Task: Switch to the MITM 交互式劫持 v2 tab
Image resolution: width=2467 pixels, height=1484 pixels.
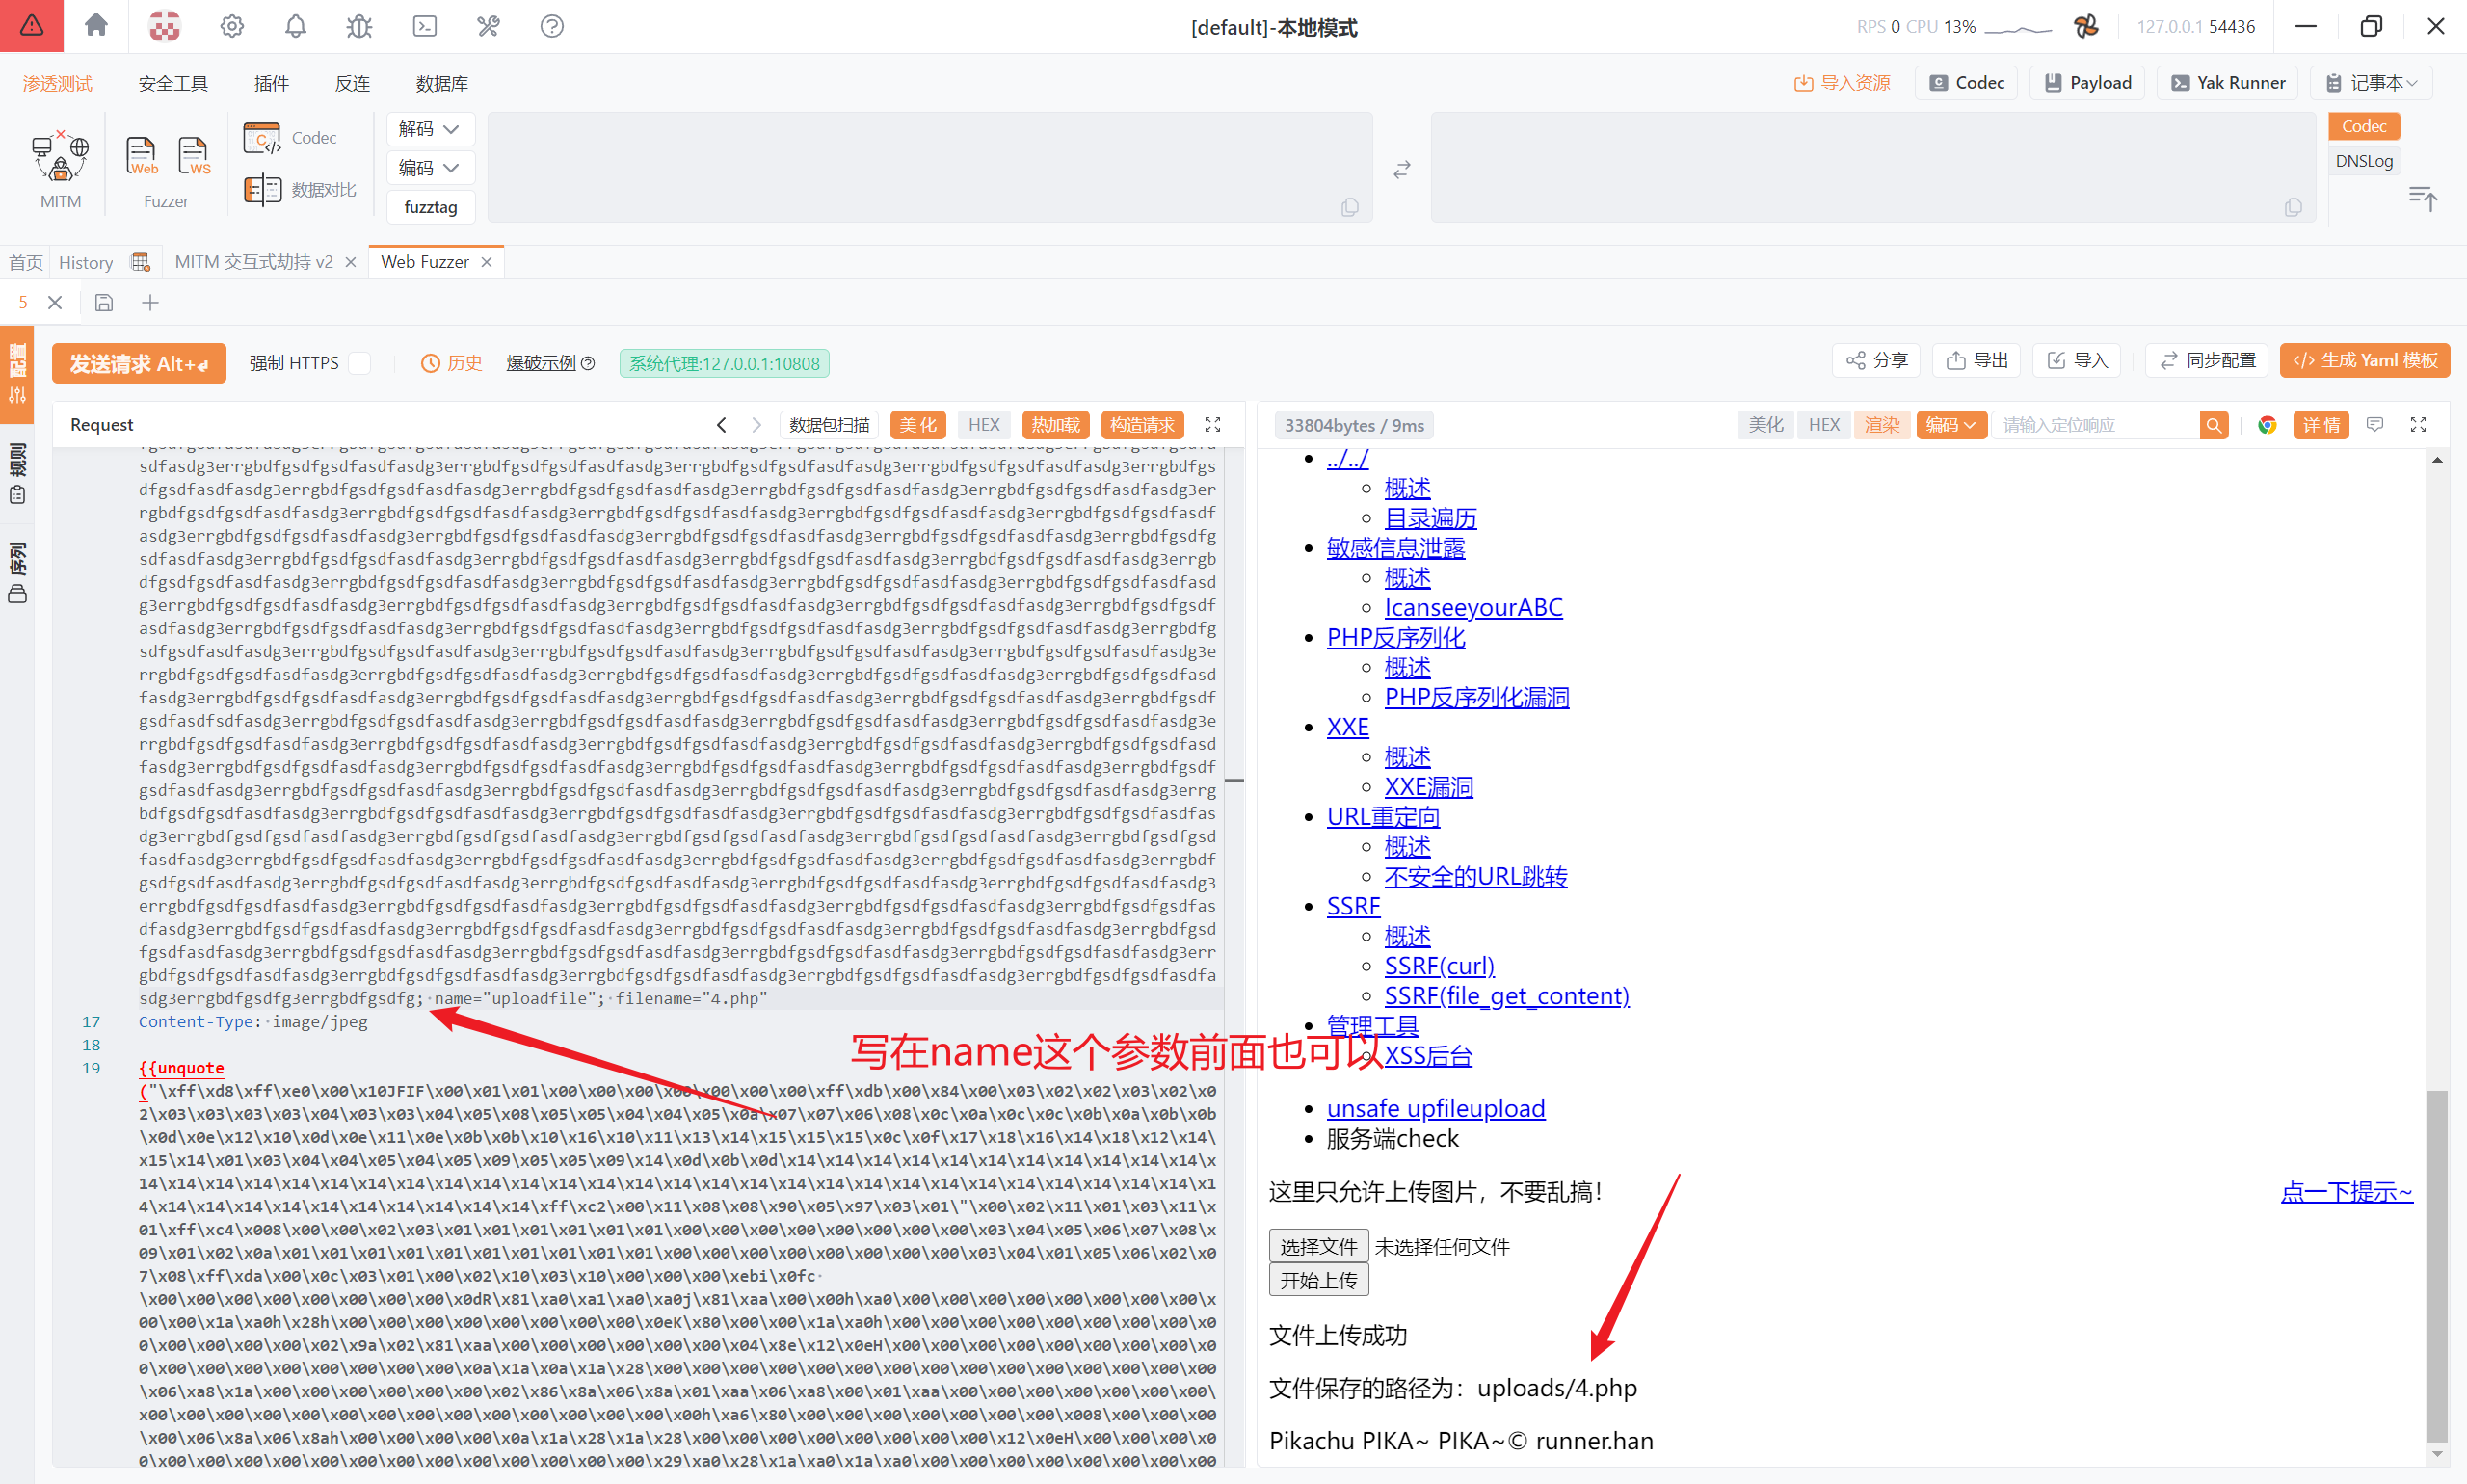Action: pyautogui.click(x=254, y=262)
